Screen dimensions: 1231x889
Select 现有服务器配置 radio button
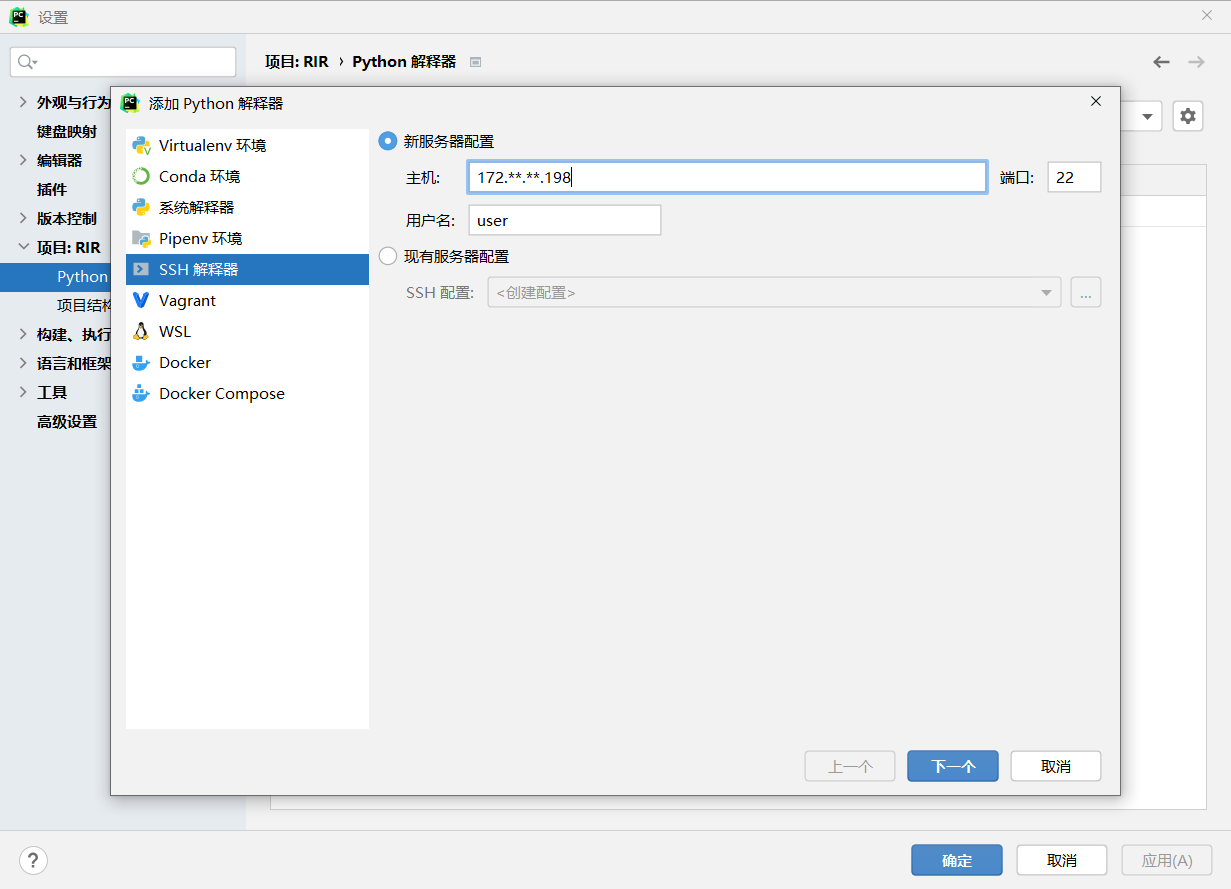pos(388,257)
